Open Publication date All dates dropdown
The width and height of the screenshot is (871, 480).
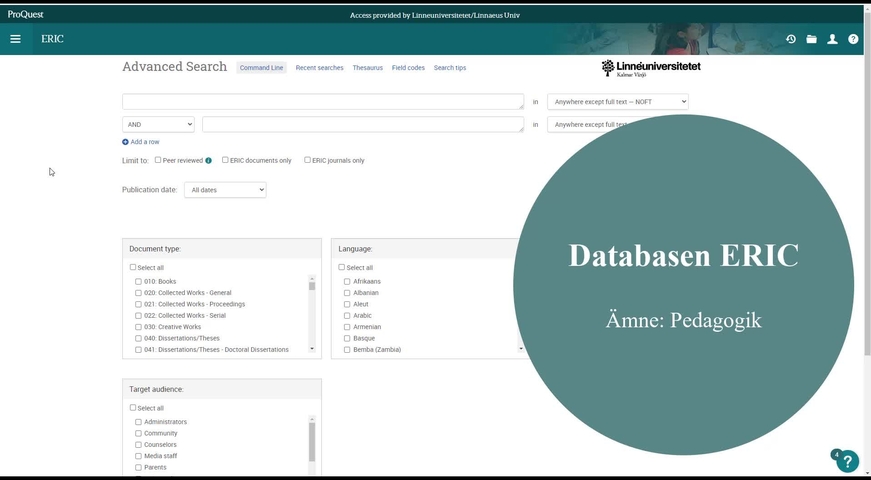coord(225,190)
